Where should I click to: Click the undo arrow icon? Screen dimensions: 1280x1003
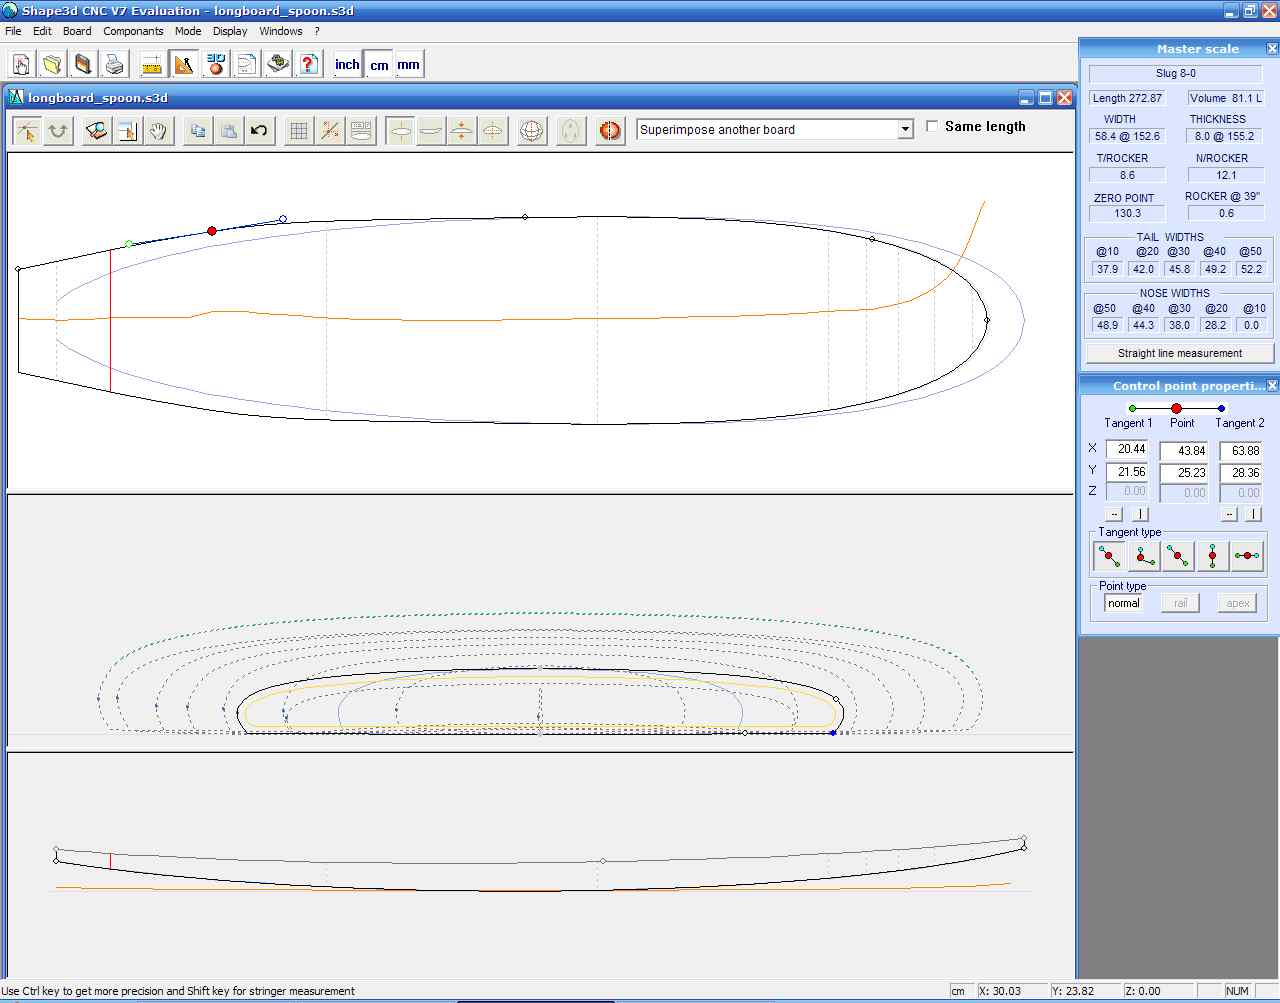coord(259,131)
